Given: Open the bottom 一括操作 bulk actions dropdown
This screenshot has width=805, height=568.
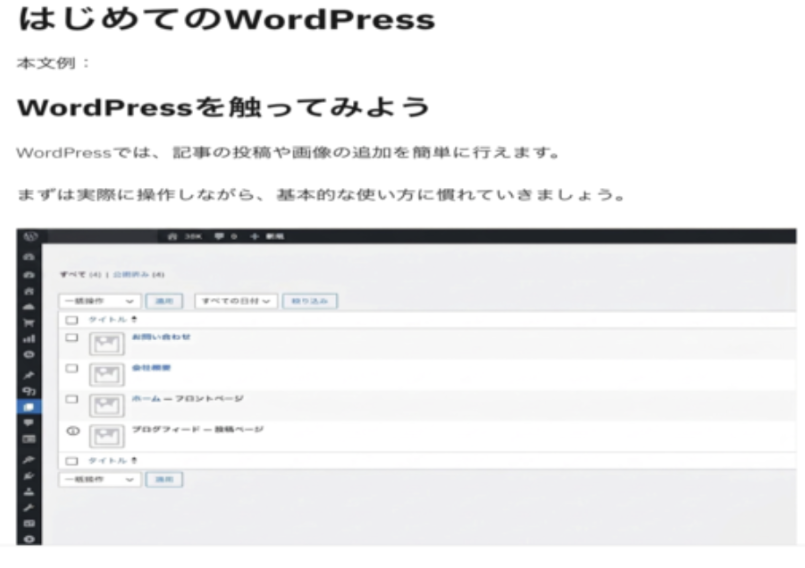Looking at the screenshot, I should (100, 480).
